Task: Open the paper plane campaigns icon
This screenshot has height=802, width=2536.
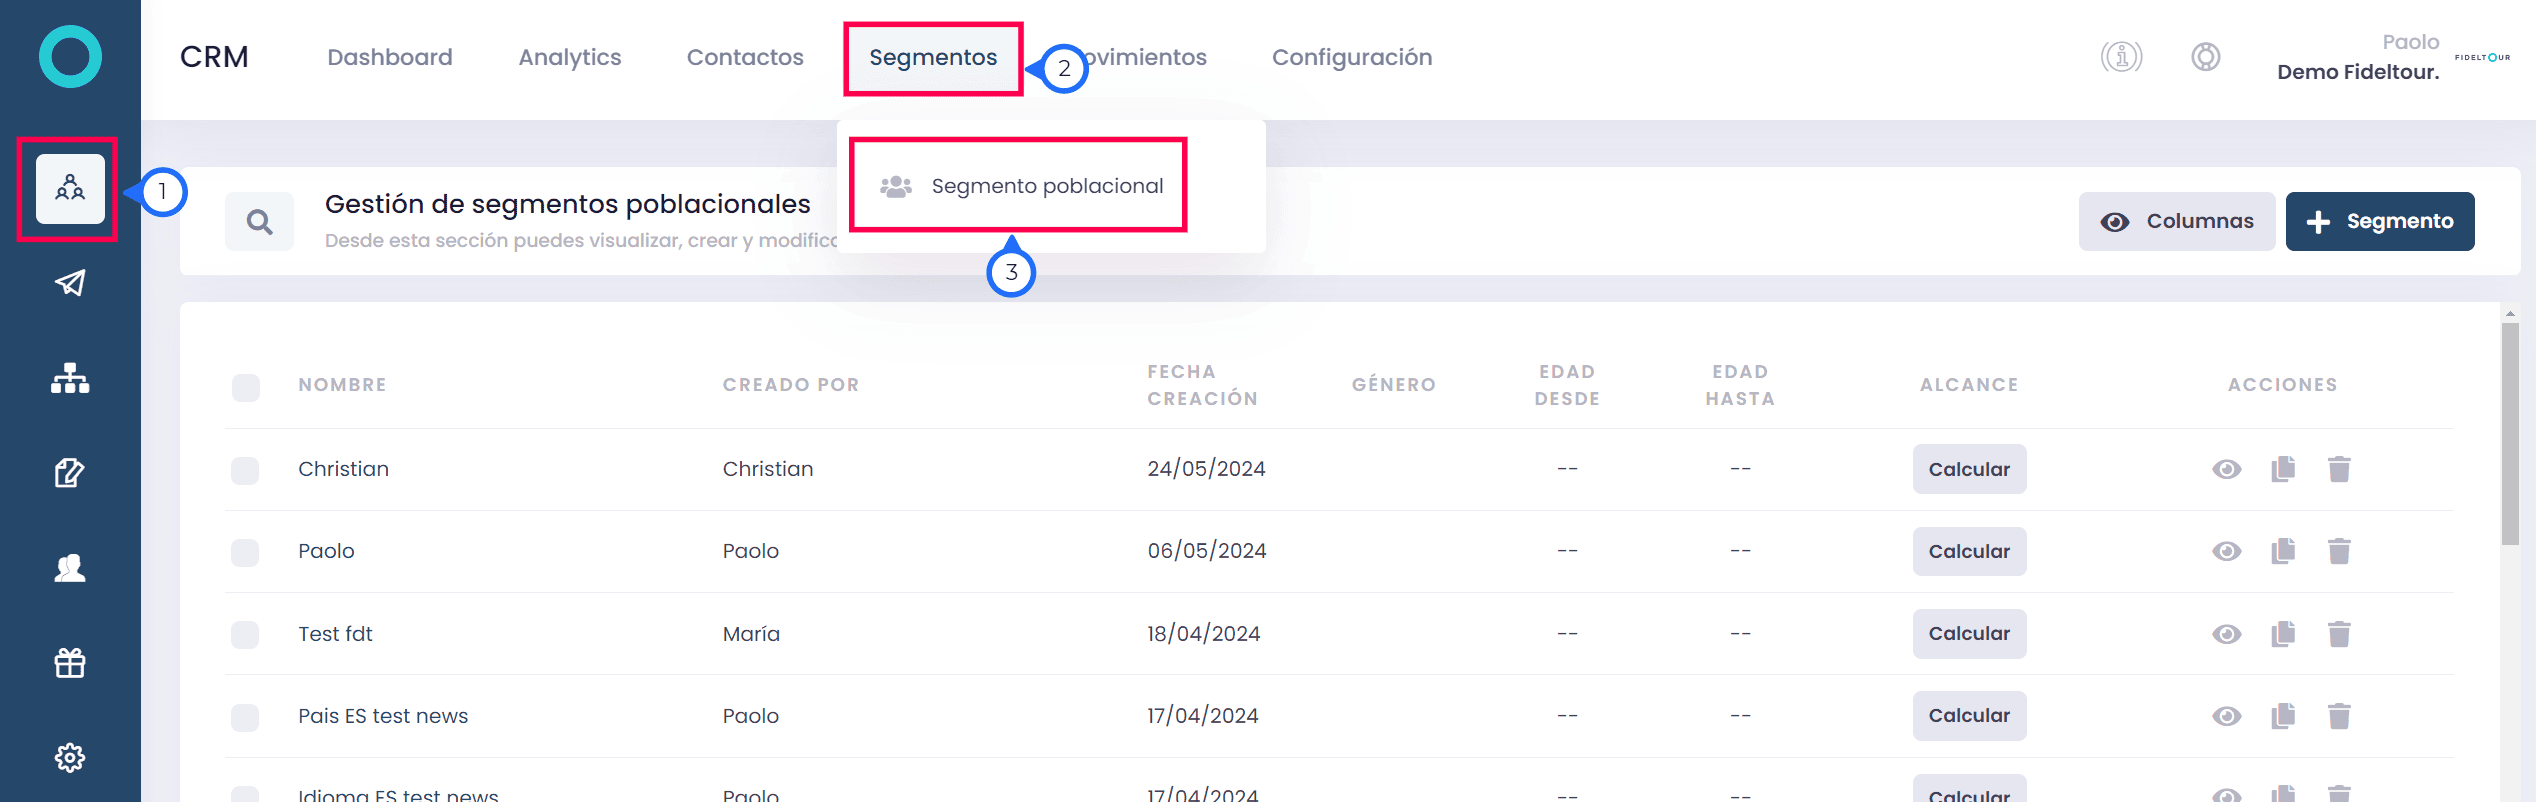Action: (x=70, y=283)
